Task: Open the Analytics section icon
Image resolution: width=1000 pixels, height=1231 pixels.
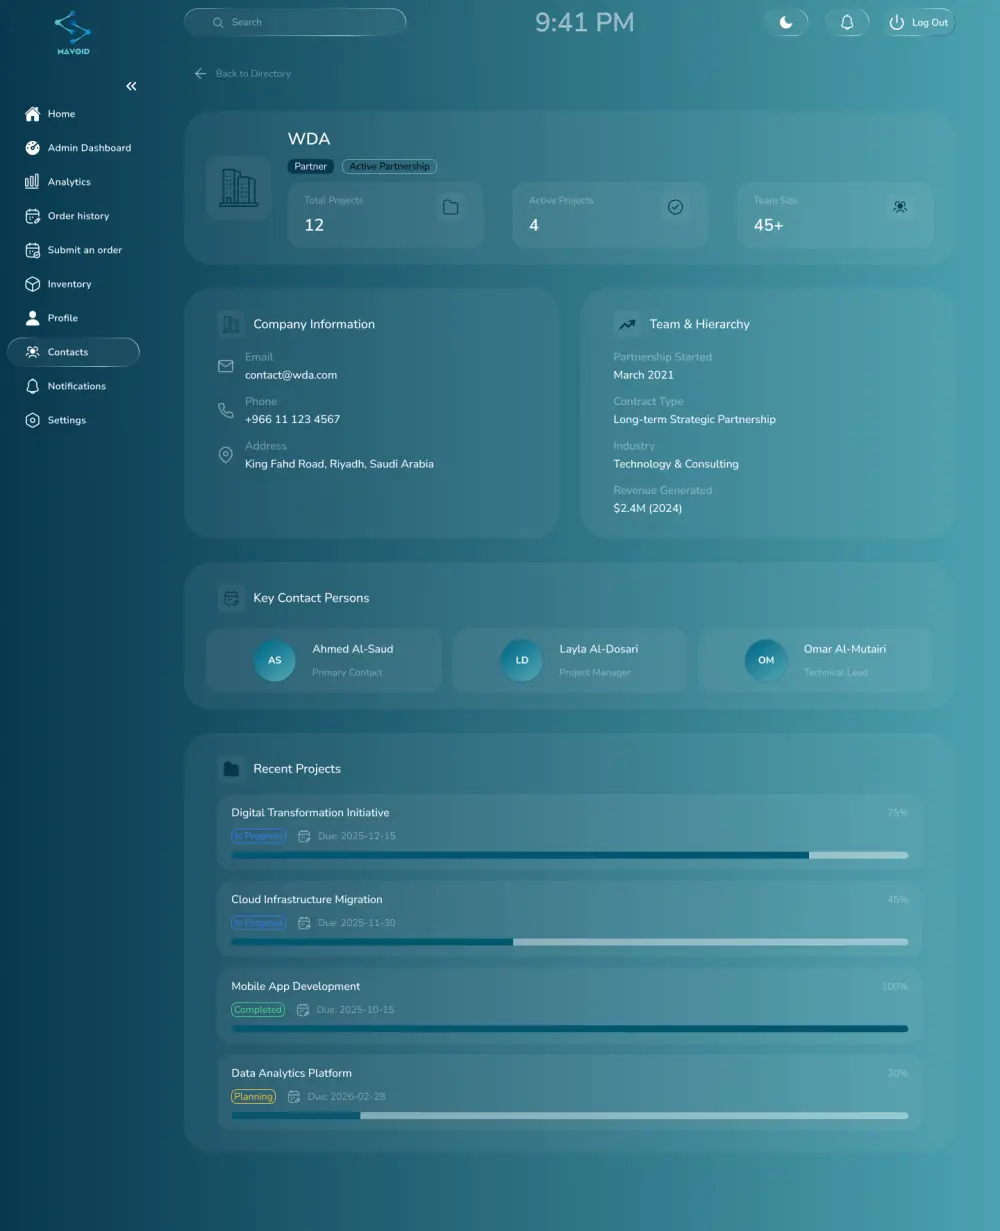Action: point(31,181)
